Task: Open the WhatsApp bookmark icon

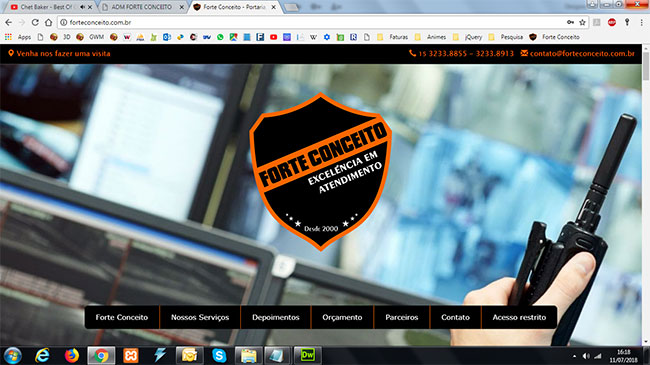Action: pyautogui.click(x=220, y=37)
